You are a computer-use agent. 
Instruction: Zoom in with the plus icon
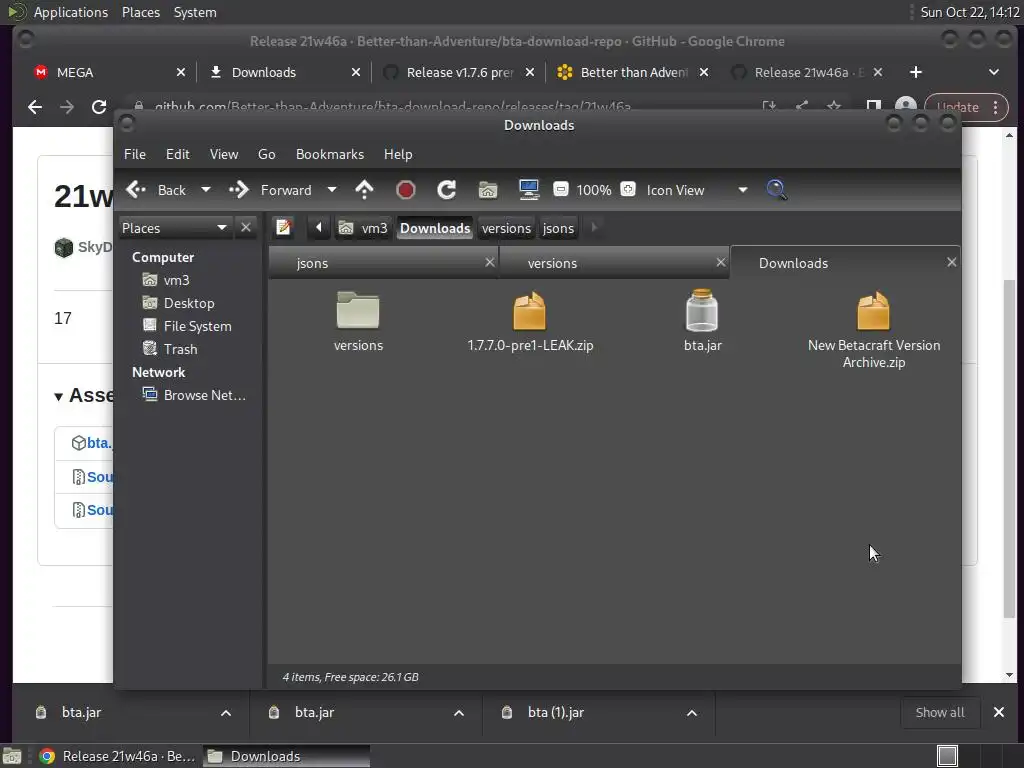(628, 189)
